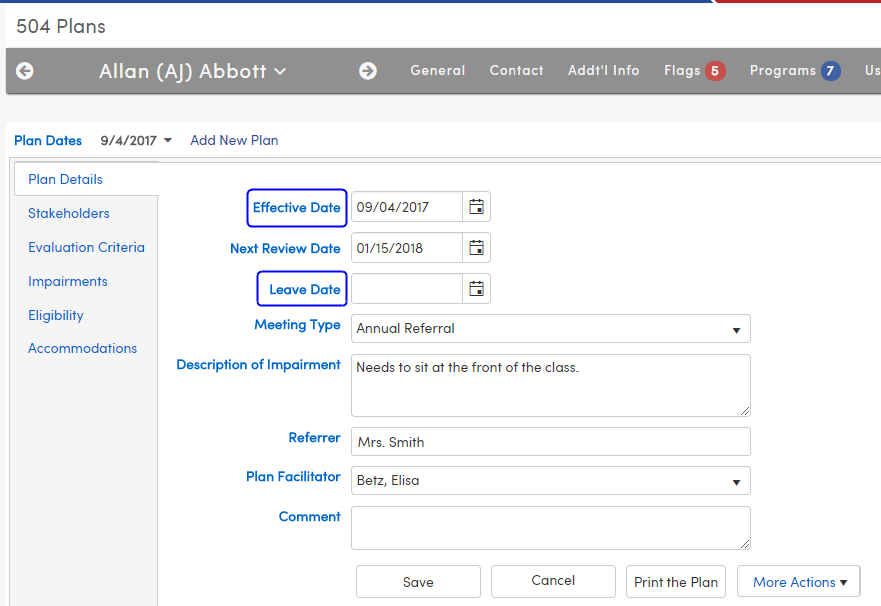Click Add New Plan

tap(234, 140)
